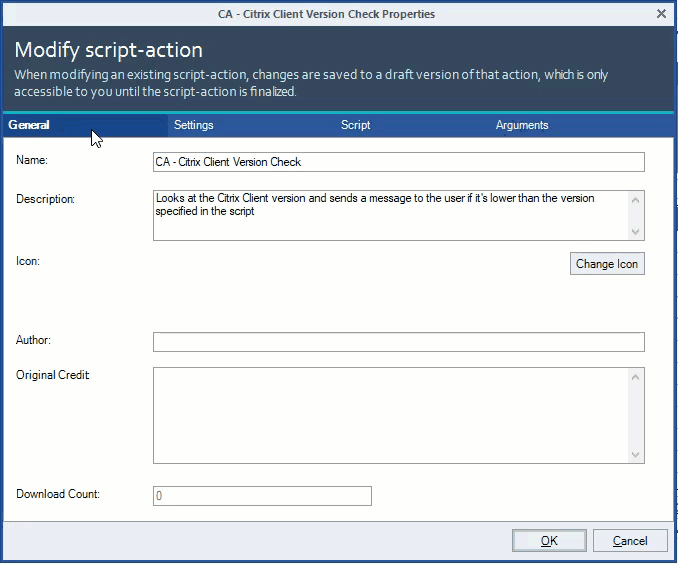Open the Arguments tab
This screenshot has height=564, width=678.
tap(522, 125)
